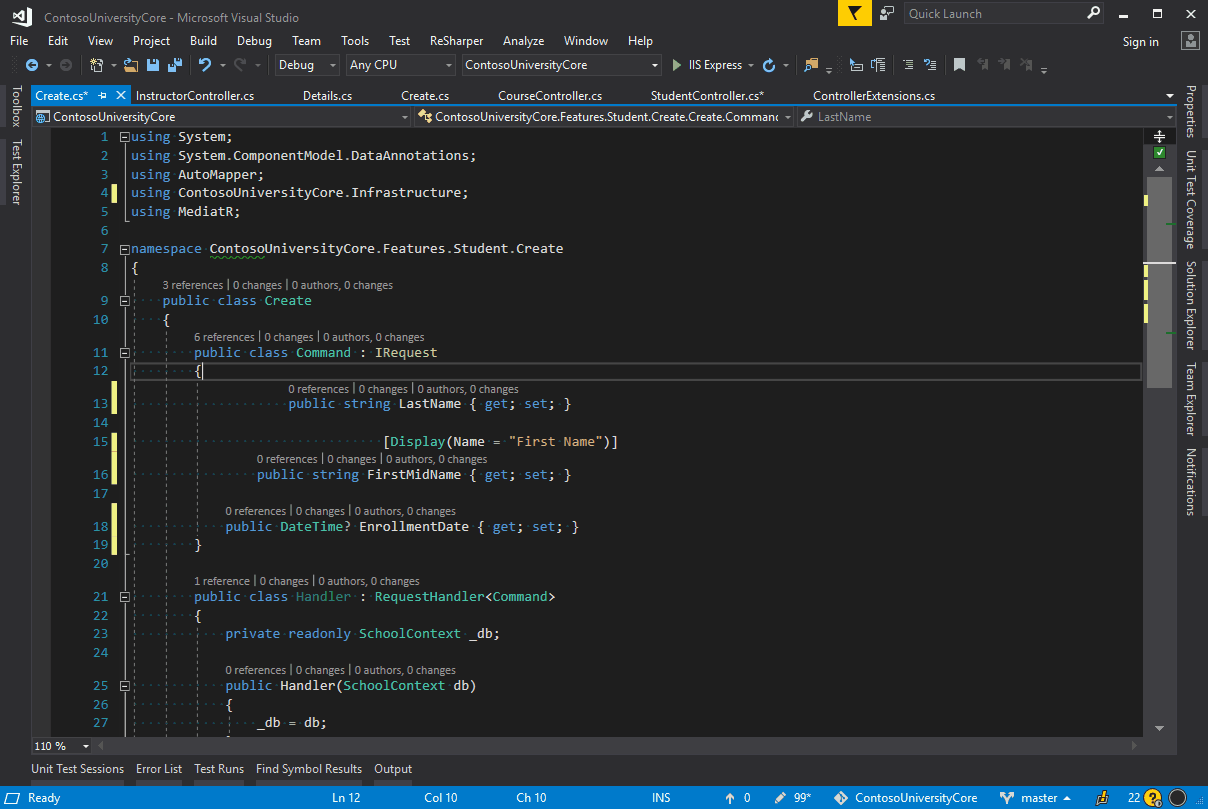
Task: Click the Find in Files toolbar icon
Action: coord(811,65)
